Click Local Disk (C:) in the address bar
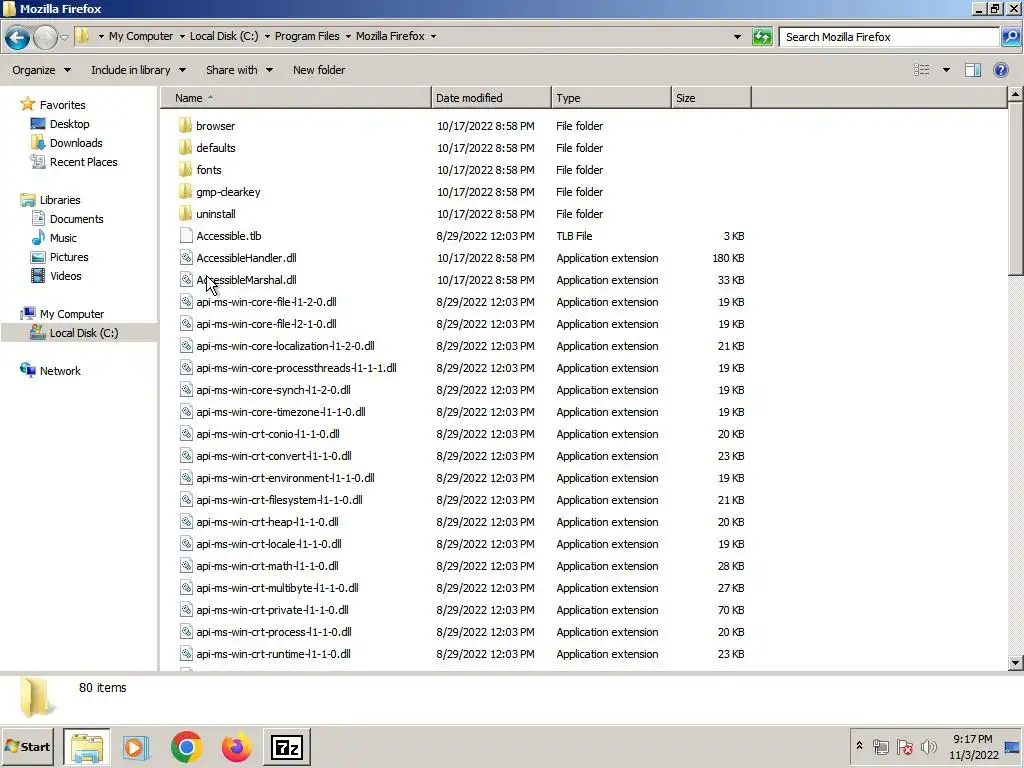Screen dimensions: 1024x768 click(x=224, y=37)
